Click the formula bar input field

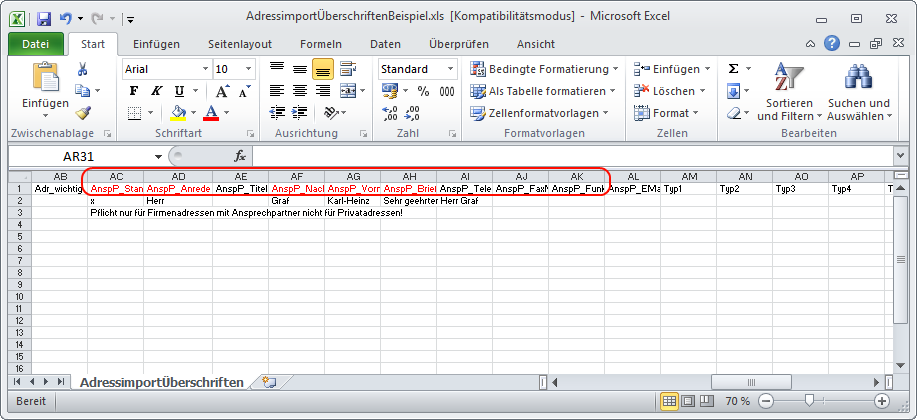coord(572,156)
